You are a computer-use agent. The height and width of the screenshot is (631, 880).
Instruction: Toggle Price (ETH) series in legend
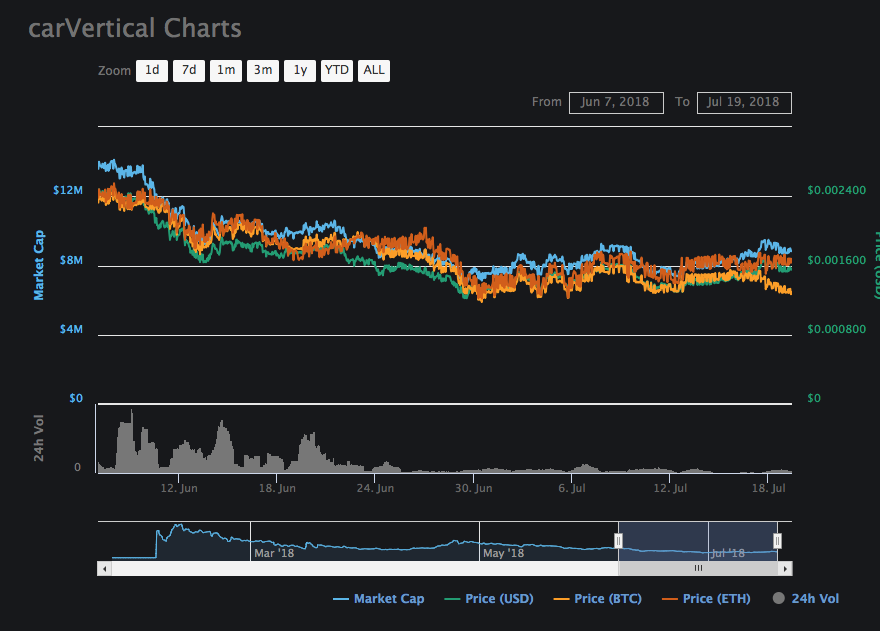706,599
